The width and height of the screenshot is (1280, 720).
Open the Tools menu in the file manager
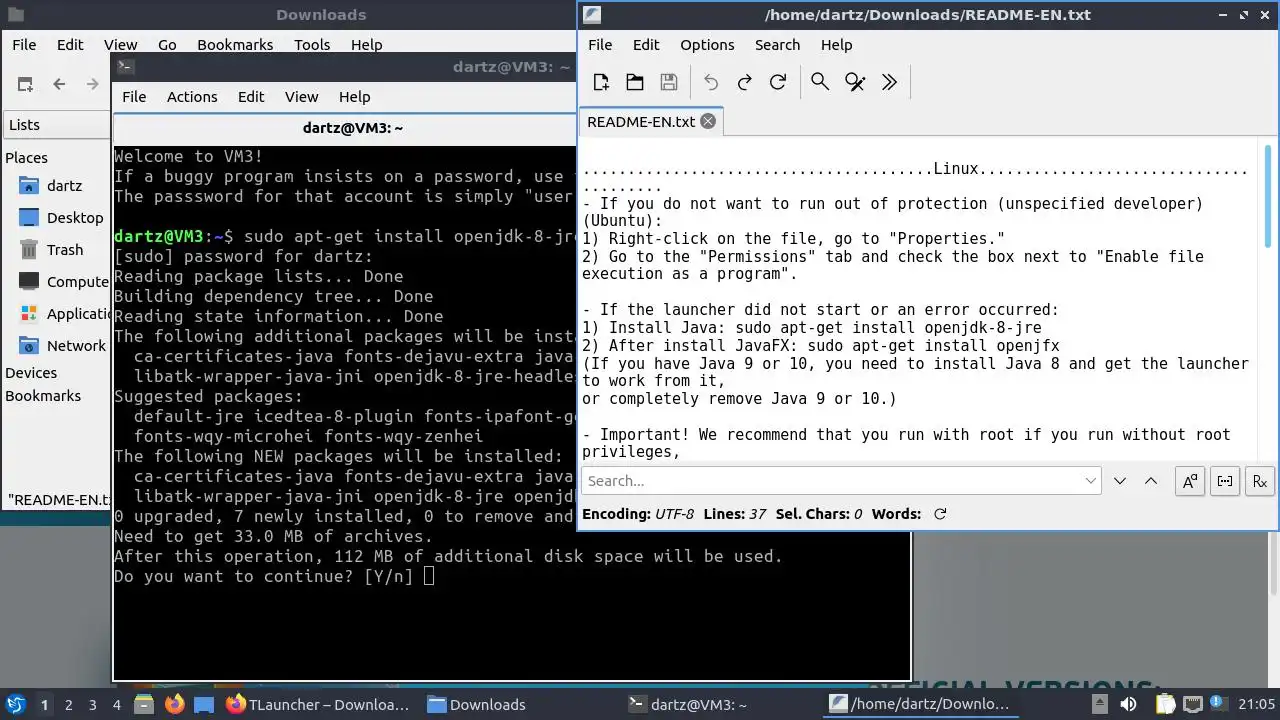coord(312,45)
